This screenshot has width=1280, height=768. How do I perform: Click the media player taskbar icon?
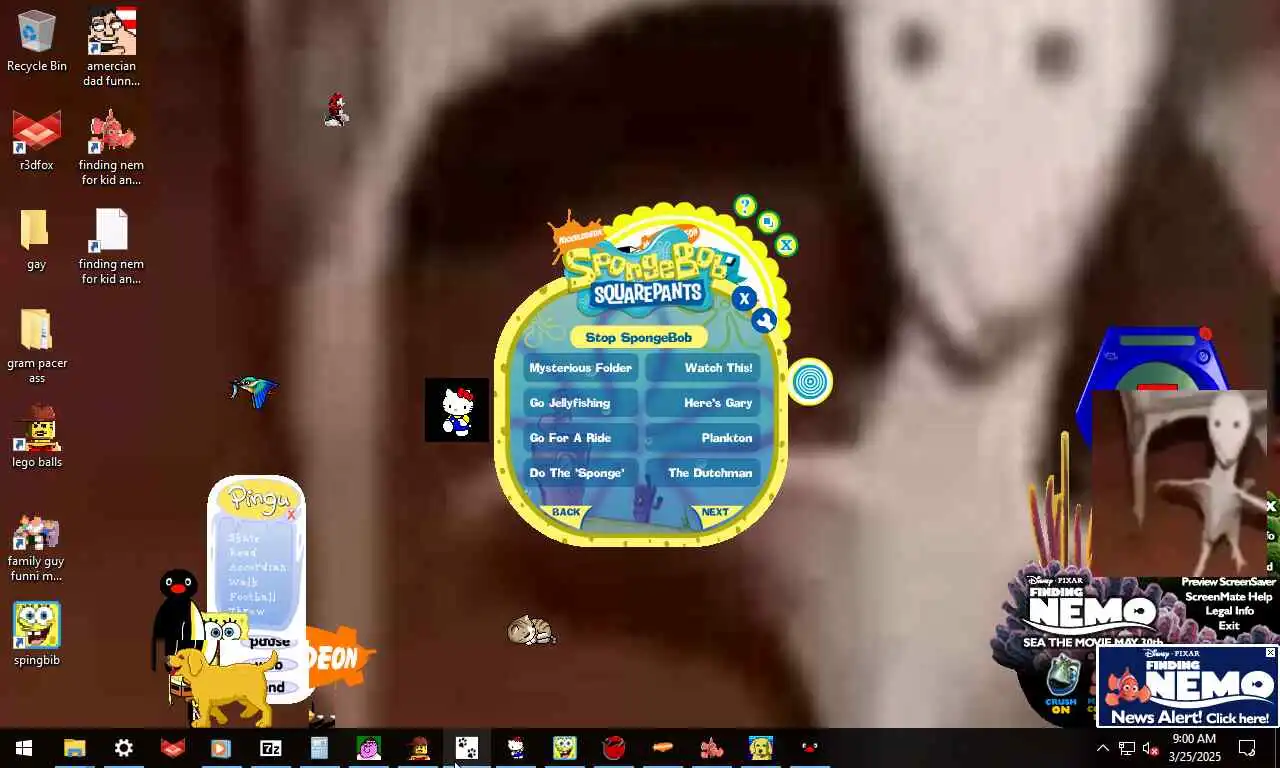(222, 748)
